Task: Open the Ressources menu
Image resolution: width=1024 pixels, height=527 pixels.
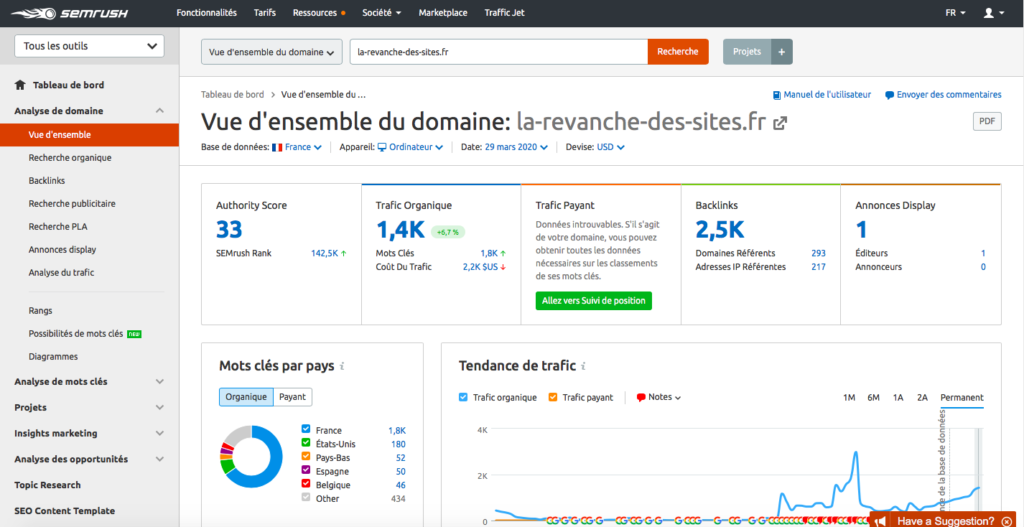Action: click(x=319, y=12)
